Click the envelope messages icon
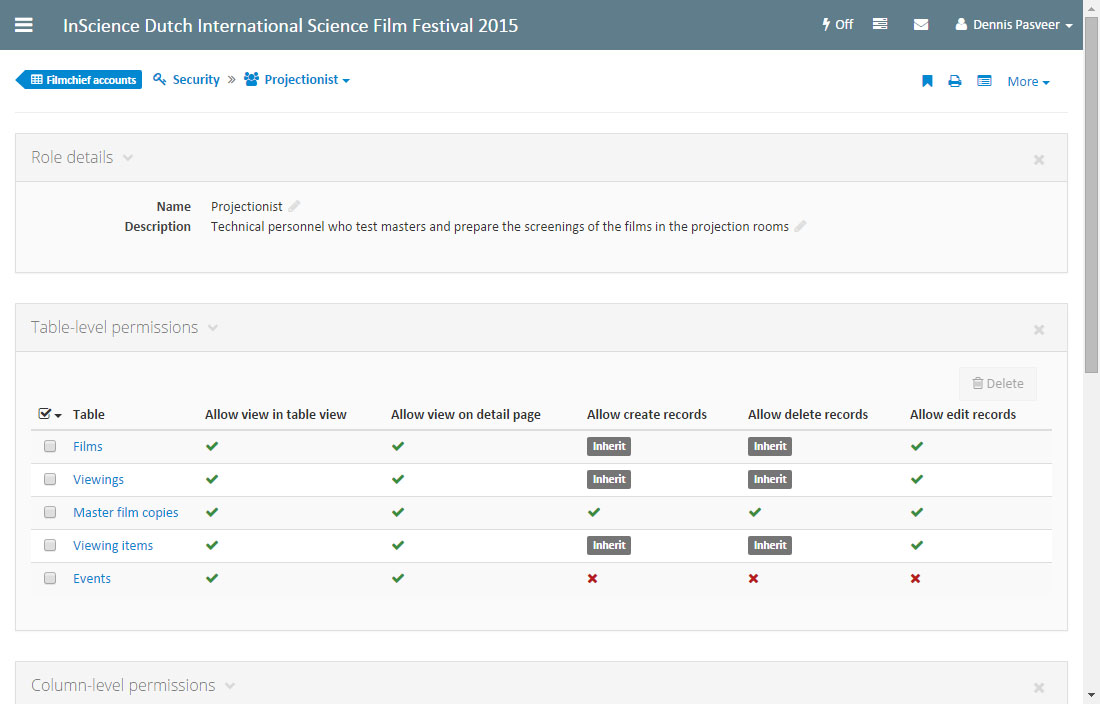 (921, 25)
